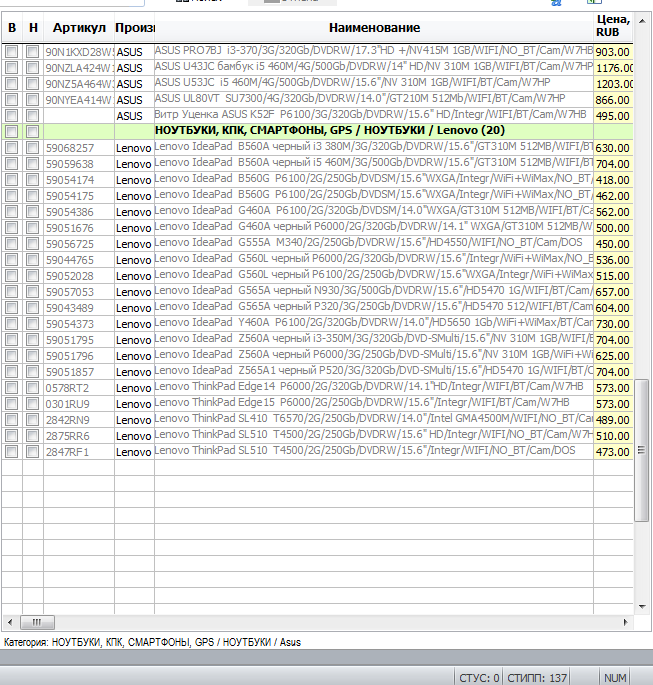Click price cell 489.00
This screenshot has height=685, width=653.
click(x=613, y=420)
